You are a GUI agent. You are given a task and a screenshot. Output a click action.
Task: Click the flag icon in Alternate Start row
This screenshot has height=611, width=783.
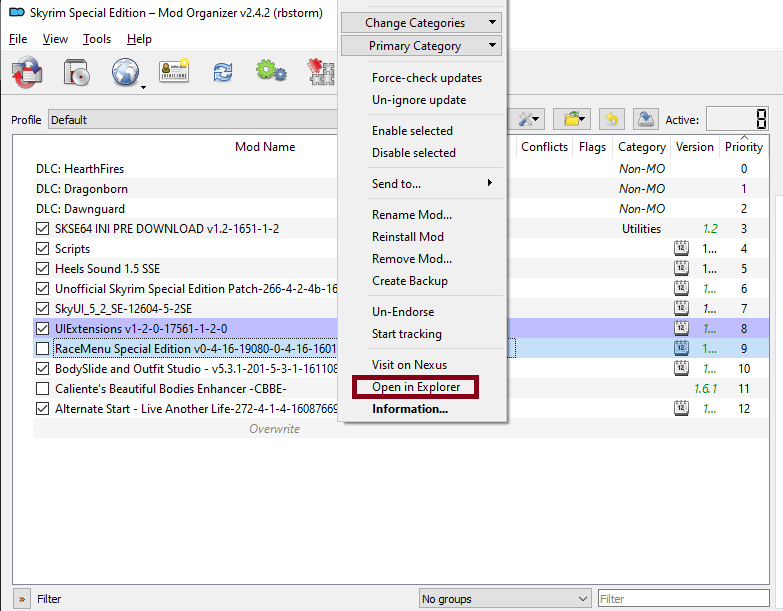coord(681,408)
